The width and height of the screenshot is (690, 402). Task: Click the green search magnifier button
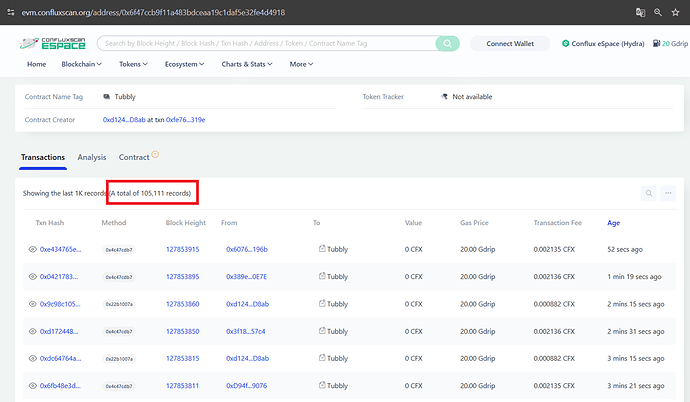click(447, 43)
